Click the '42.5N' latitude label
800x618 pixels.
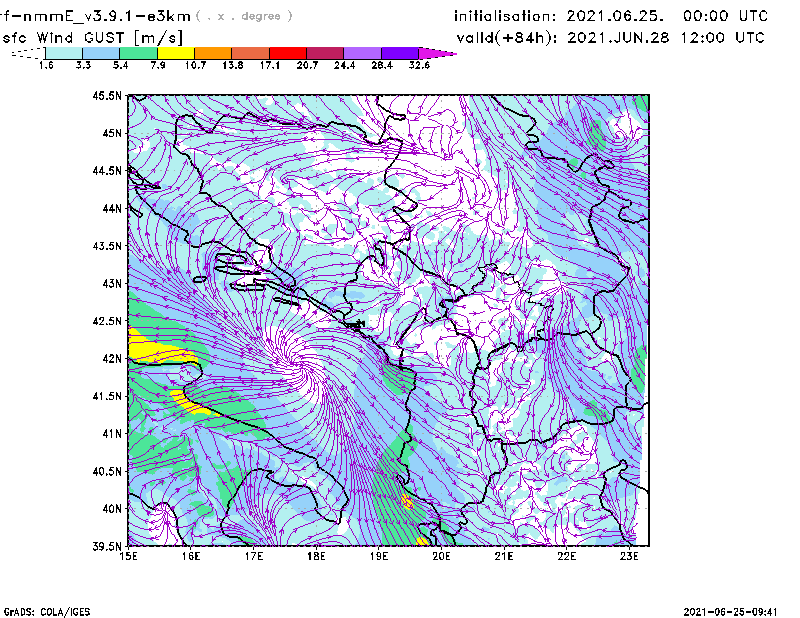[x=107, y=321]
